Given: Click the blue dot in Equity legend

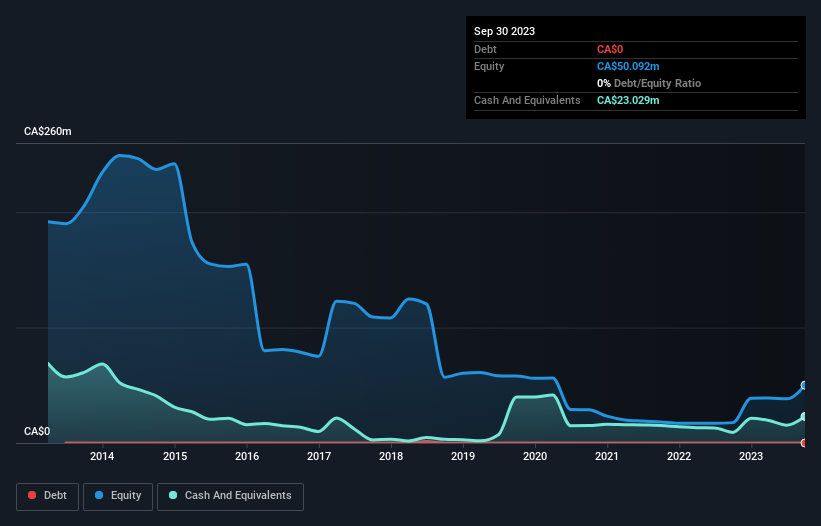Looking at the screenshot, I should pyautogui.click(x=99, y=495).
